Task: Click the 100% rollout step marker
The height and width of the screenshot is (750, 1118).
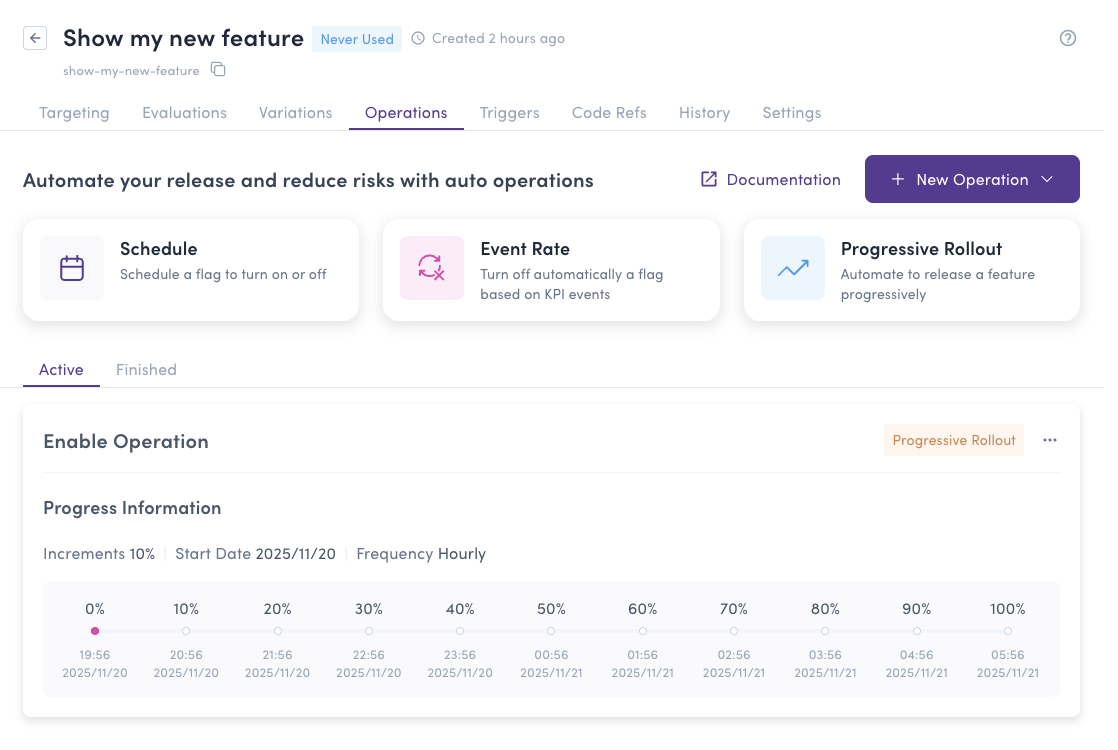Action: pos(1008,631)
